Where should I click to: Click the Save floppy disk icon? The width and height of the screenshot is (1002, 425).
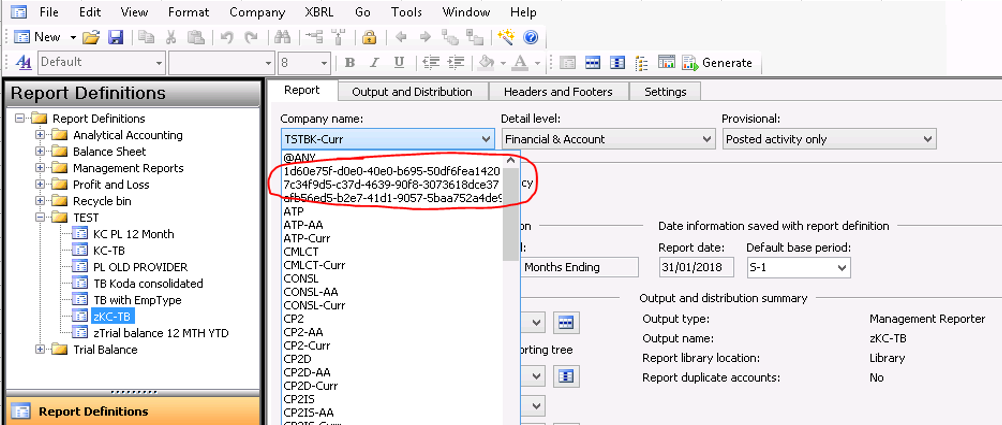coord(116,37)
